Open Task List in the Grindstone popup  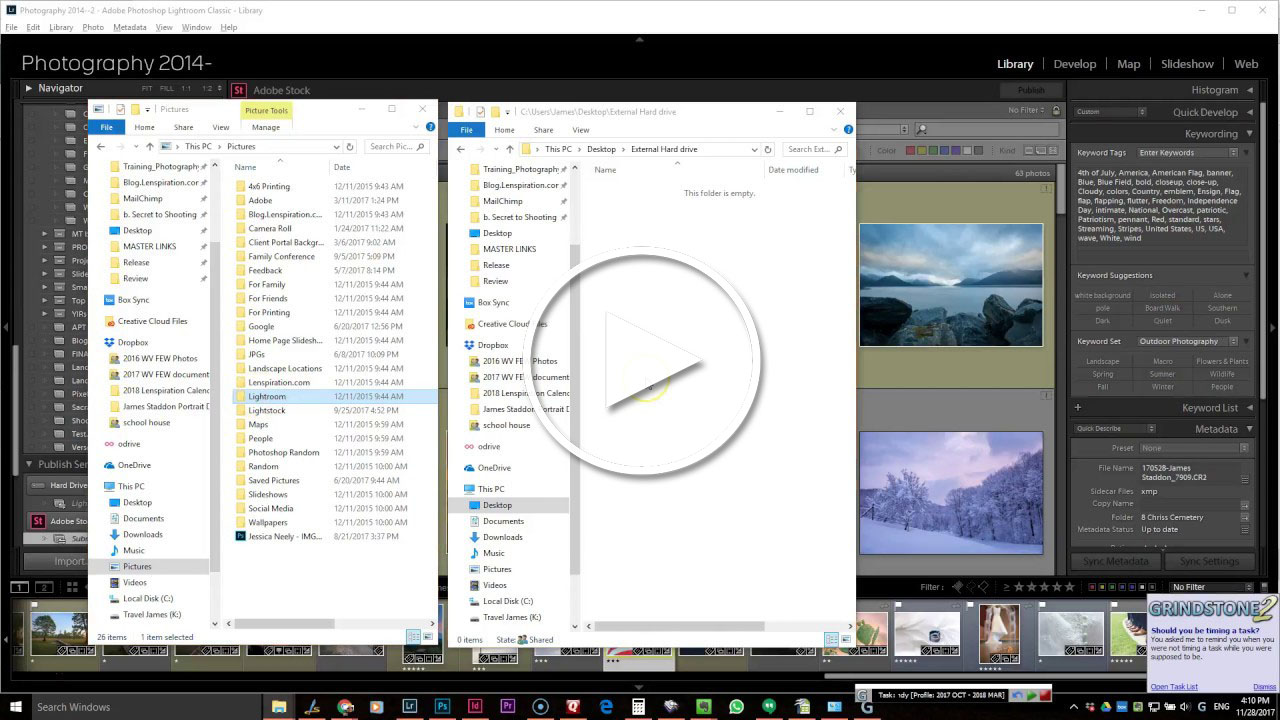tap(1173, 686)
